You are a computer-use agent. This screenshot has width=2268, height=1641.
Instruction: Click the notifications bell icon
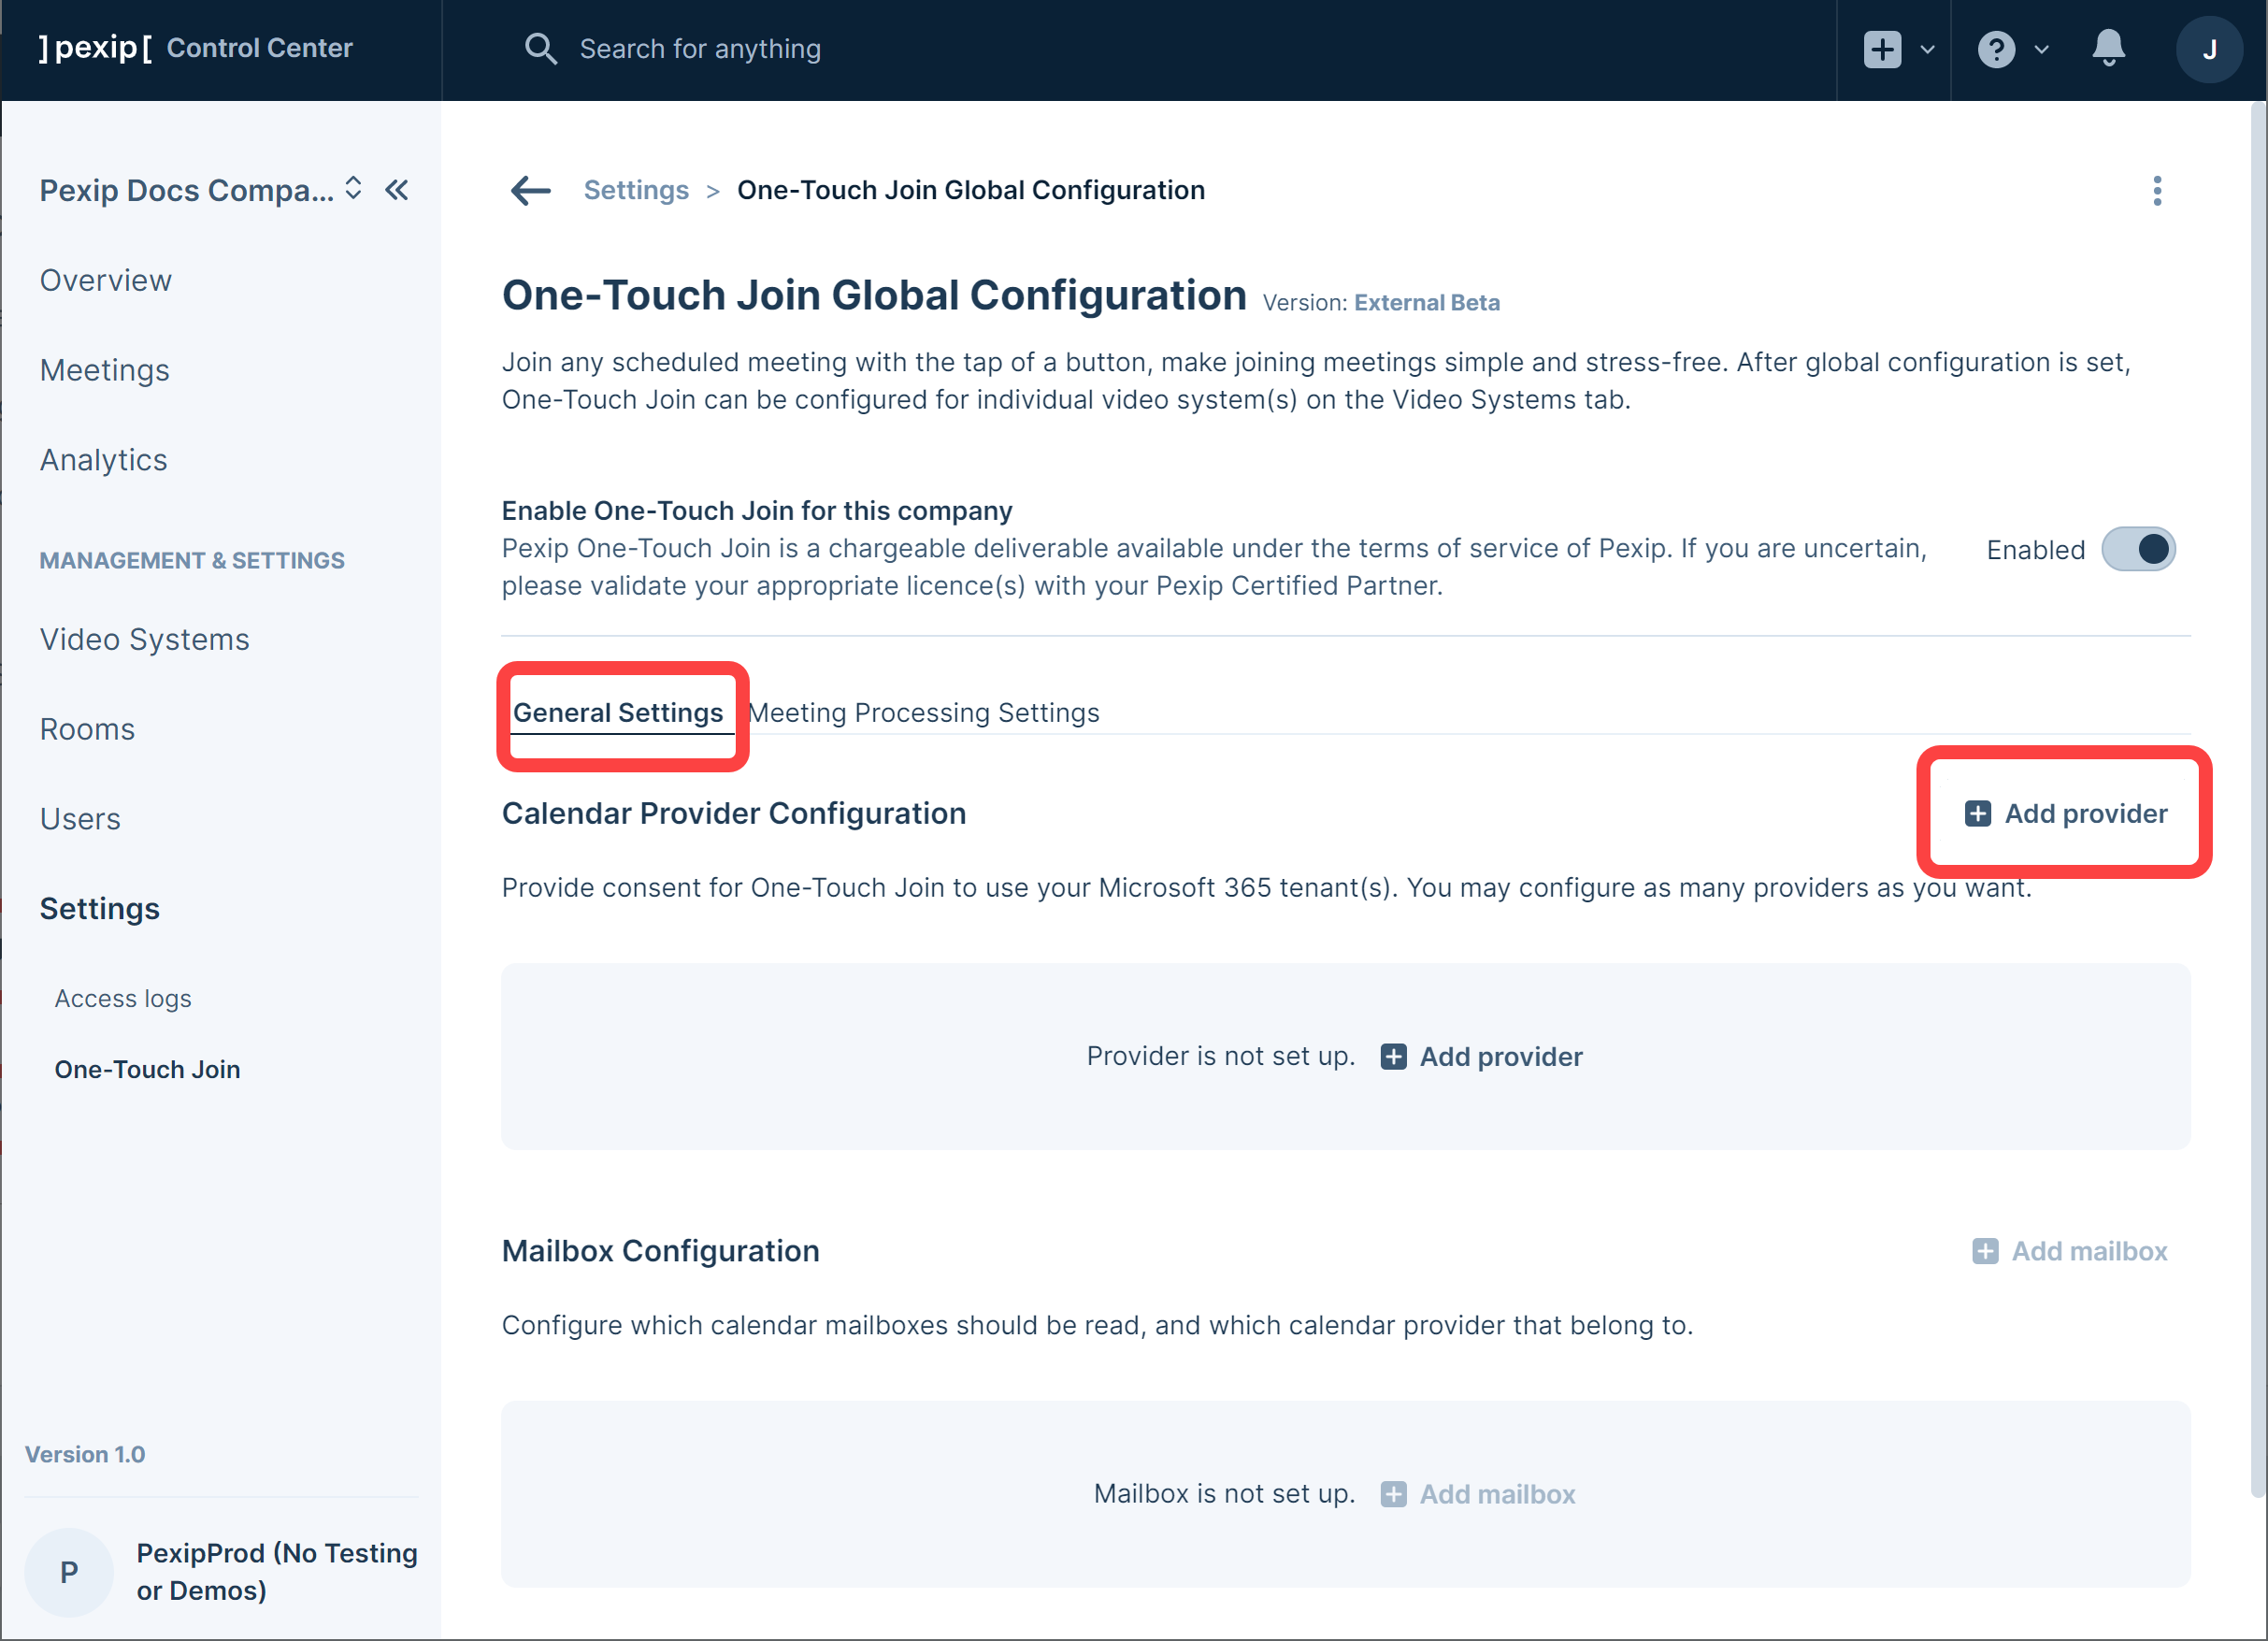click(2108, 48)
